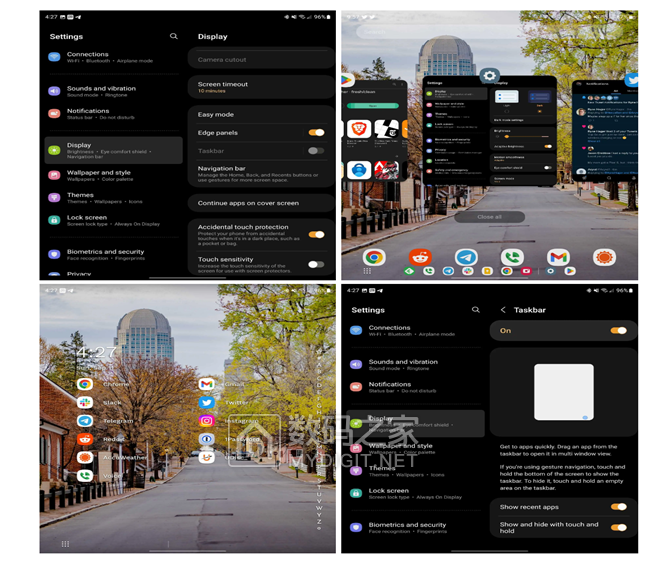The image size is (649, 562).
Task: Open Chrome from recents screen dock
Action: click(374, 257)
